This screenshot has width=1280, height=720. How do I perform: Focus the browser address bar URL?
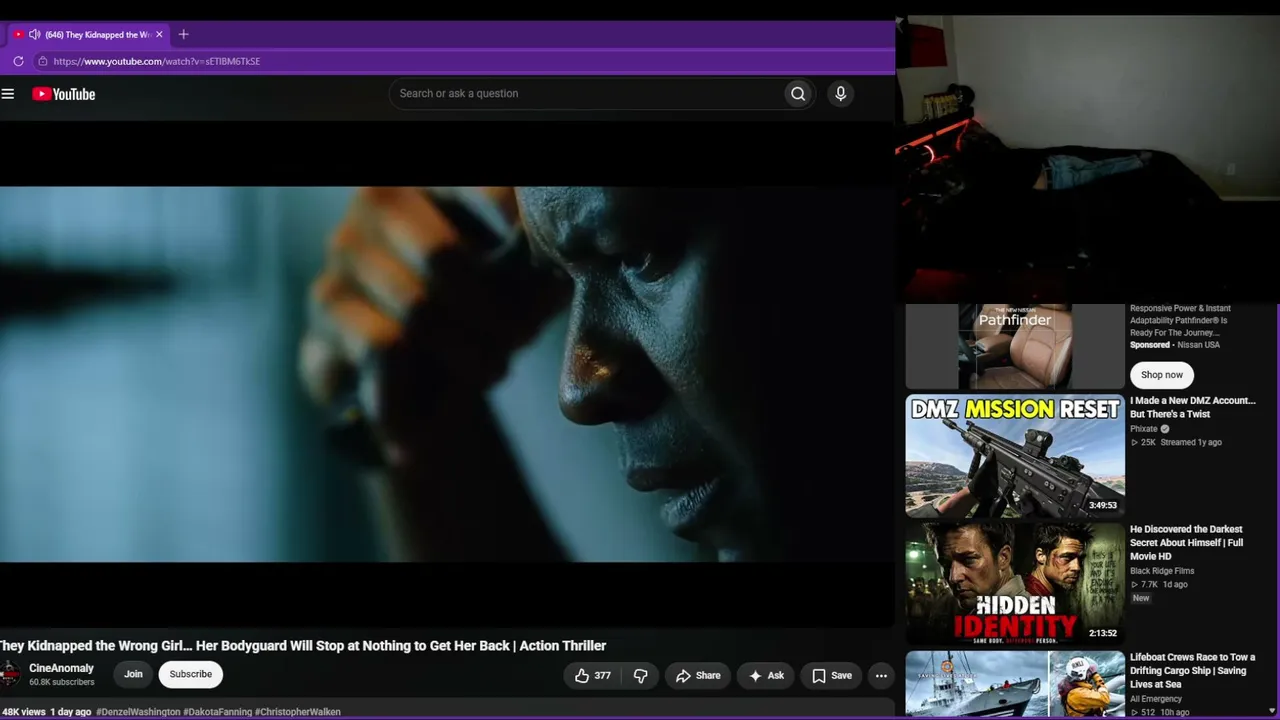point(156,61)
